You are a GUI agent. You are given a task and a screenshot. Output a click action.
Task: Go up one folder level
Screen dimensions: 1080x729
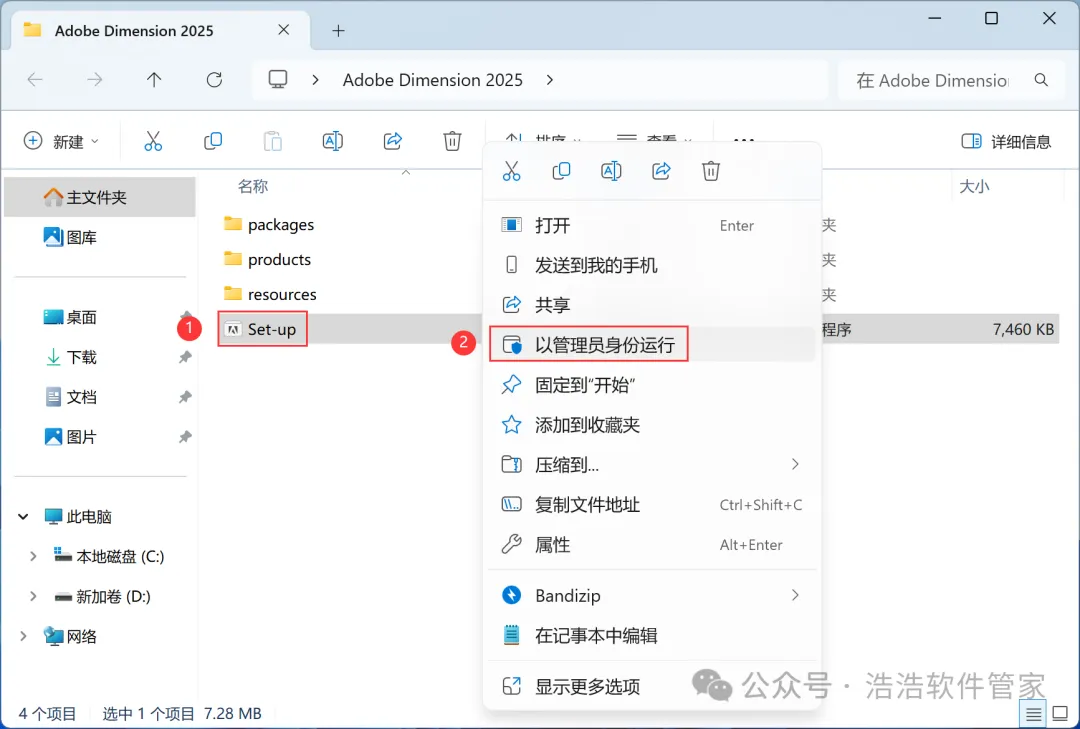pyautogui.click(x=154, y=80)
